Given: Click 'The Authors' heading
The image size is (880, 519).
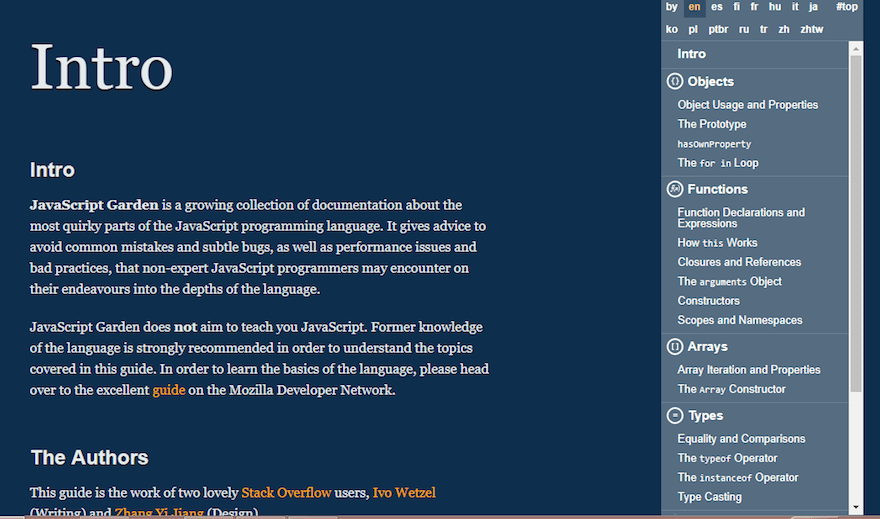Looking at the screenshot, I should (89, 458).
